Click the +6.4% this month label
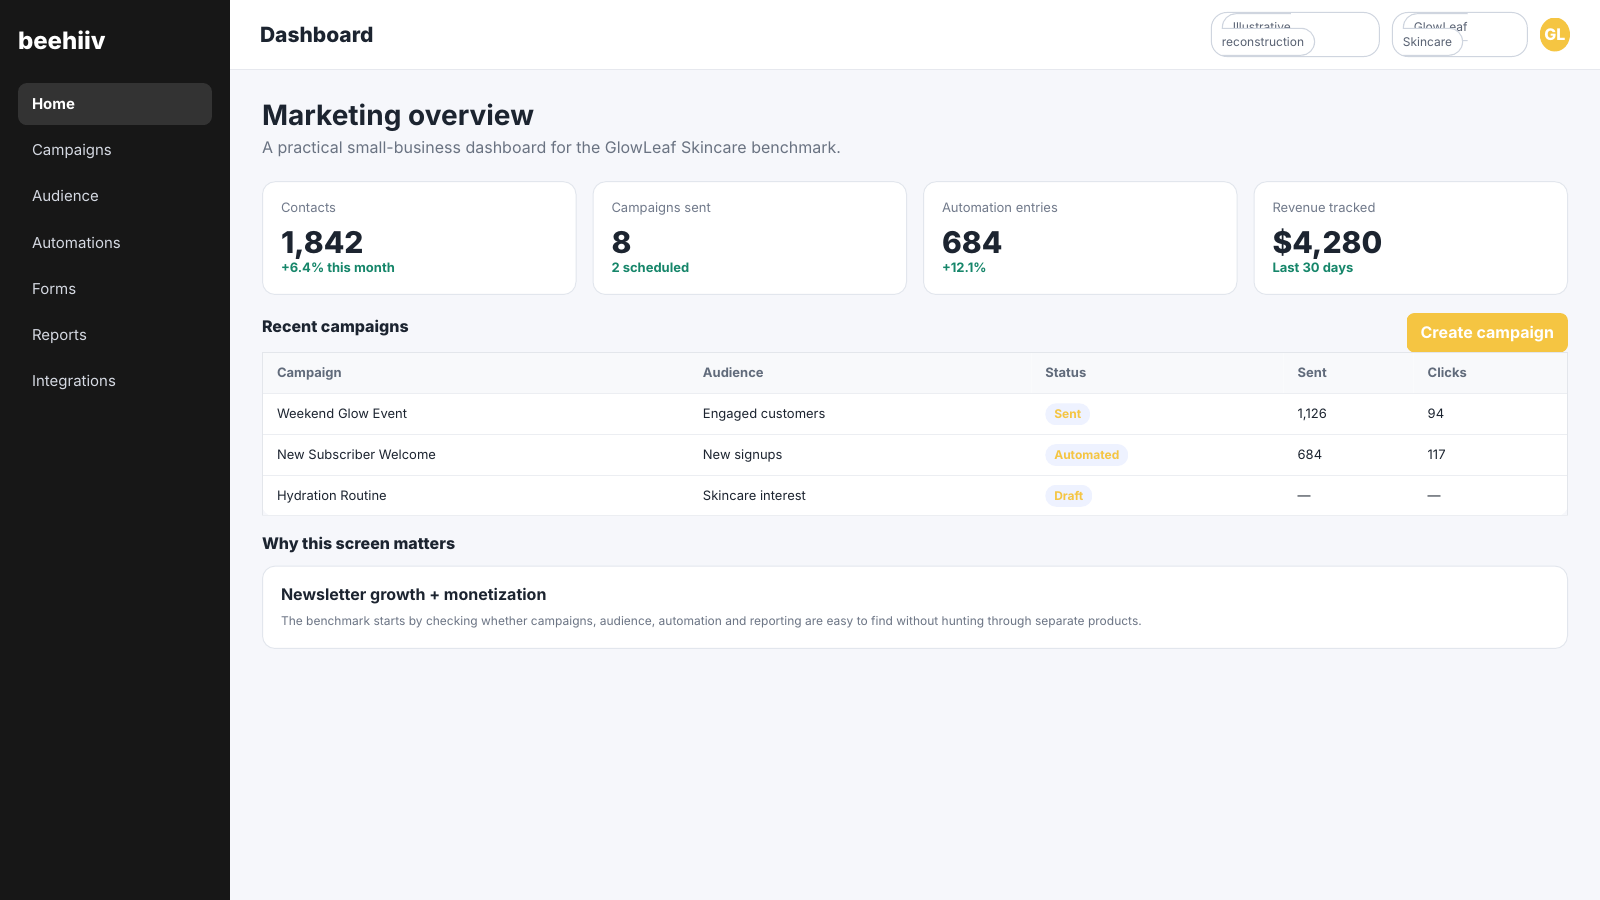 [338, 268]
